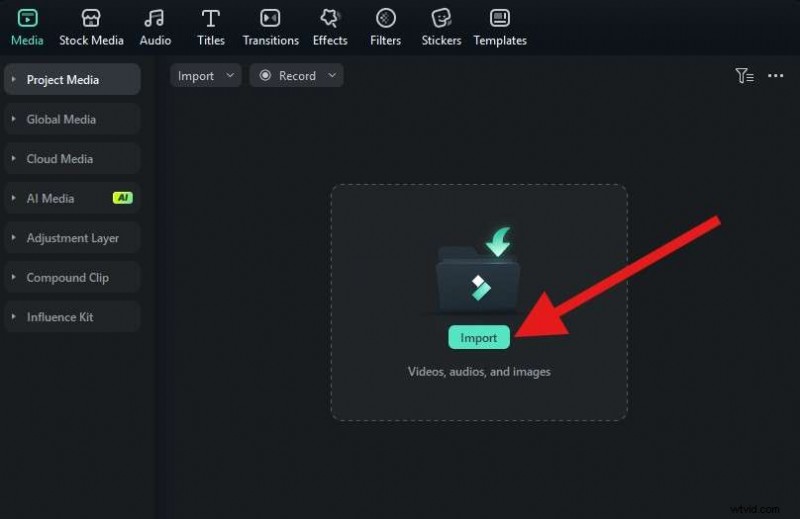Open the Record dropdown menu
This screenshot has width=800, height=519.
pyautogui.click(x=296, y=76)
